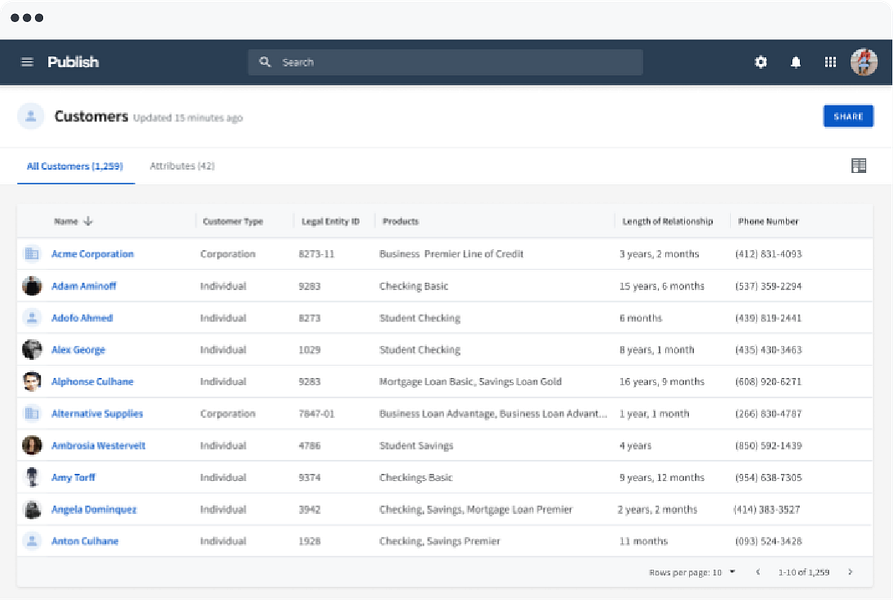Open the notifications bell
Viewport: 893px width, 600px height.
pyautogui.click(x=796, y=62)
